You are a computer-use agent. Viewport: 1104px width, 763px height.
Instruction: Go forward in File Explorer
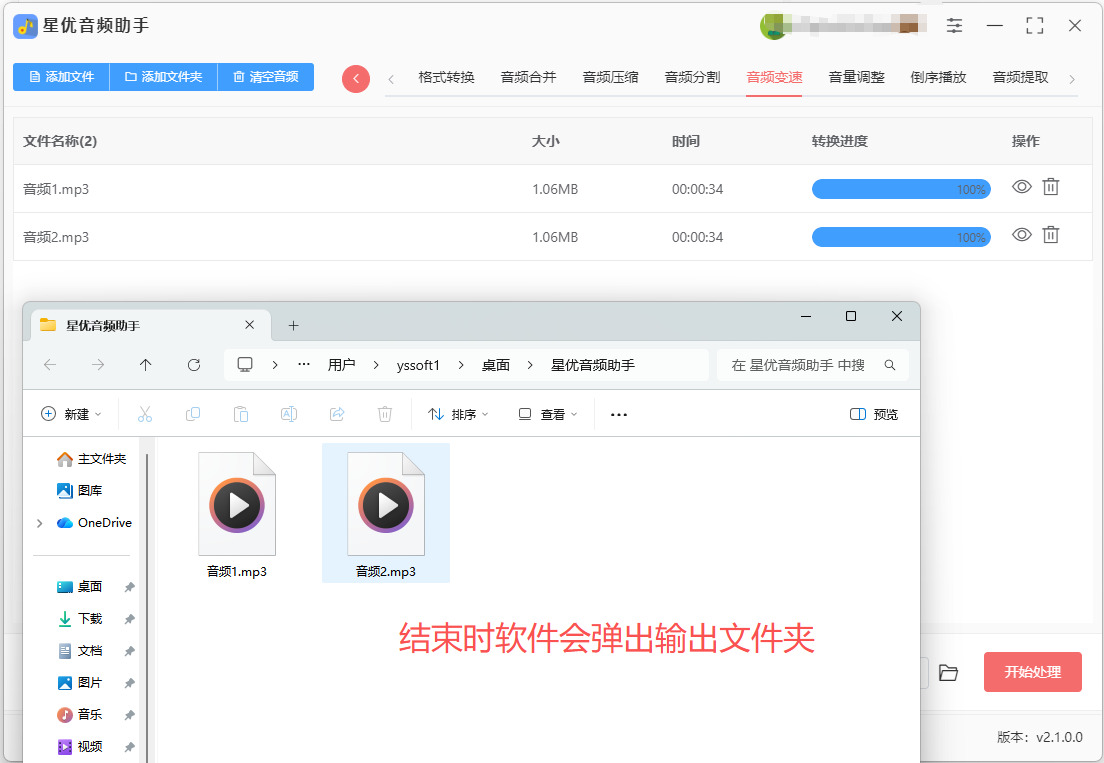98,365
